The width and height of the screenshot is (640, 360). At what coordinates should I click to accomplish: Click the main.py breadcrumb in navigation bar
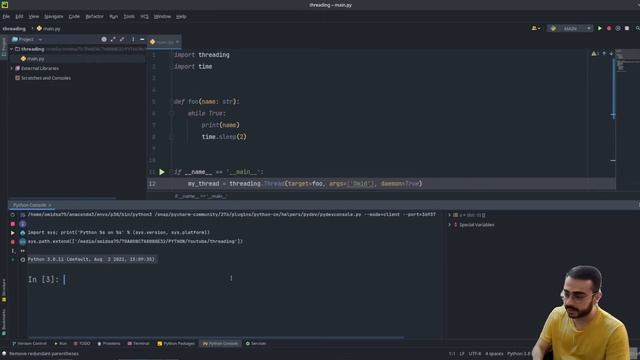[x=49, y=29]
